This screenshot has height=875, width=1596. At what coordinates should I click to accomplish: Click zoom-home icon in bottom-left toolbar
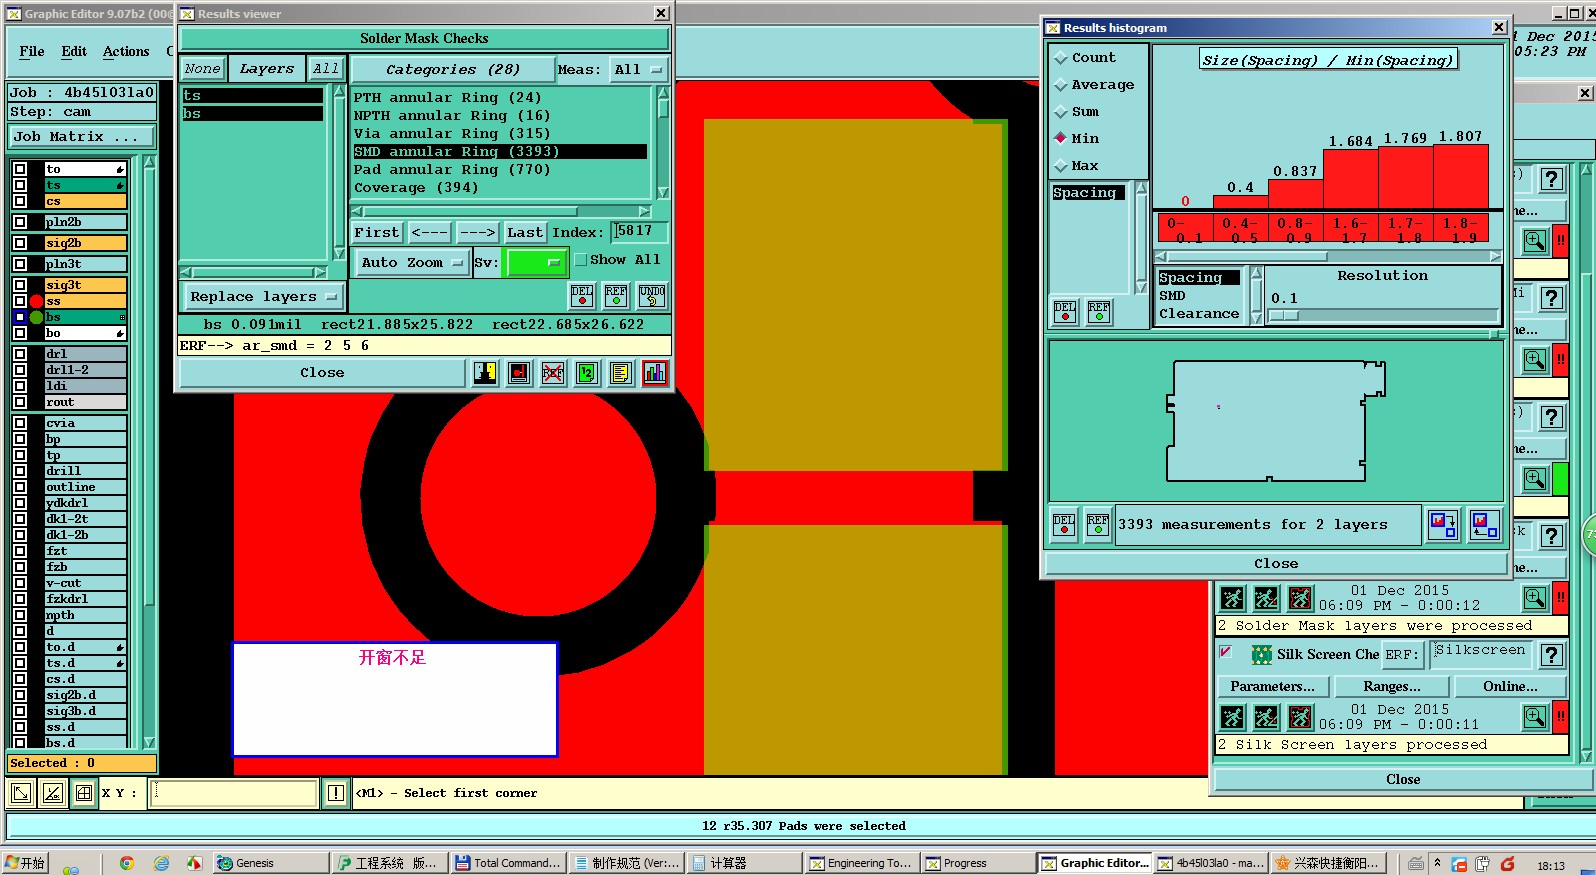20,793
